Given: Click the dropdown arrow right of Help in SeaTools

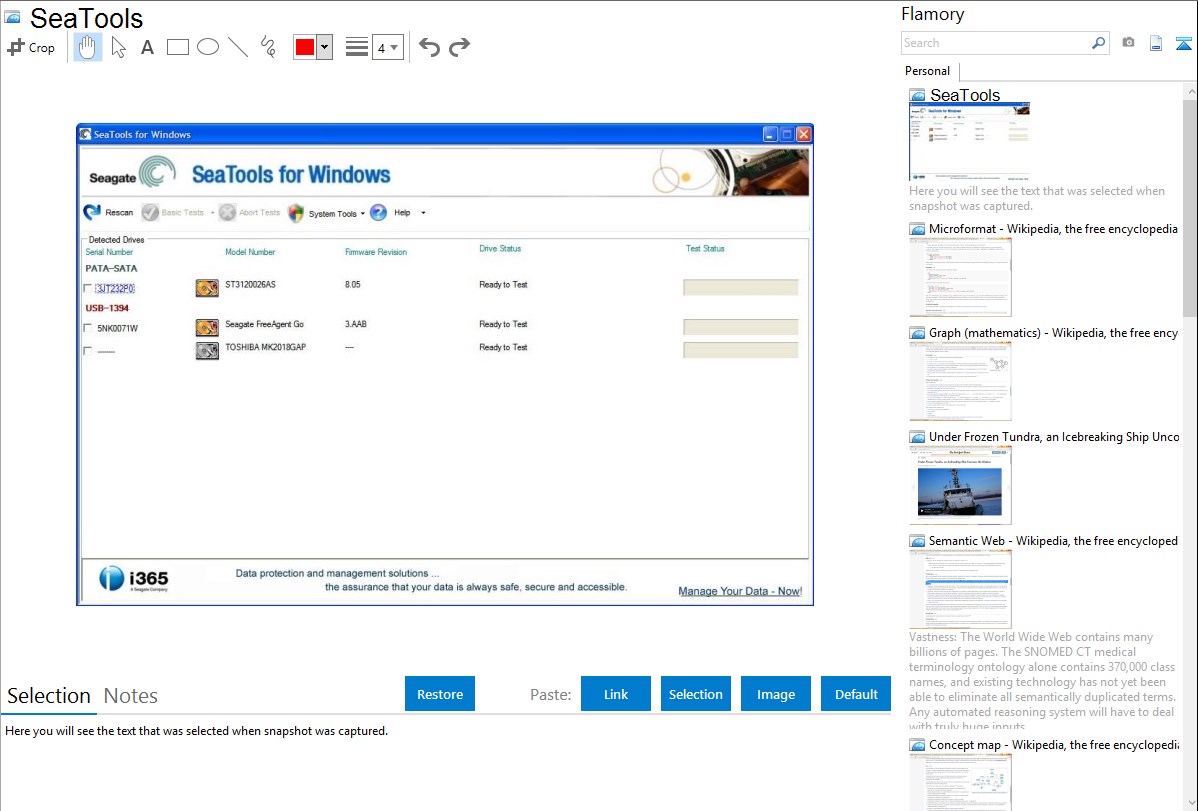Looking at the screenshot, I should click(x=423, y=212).
